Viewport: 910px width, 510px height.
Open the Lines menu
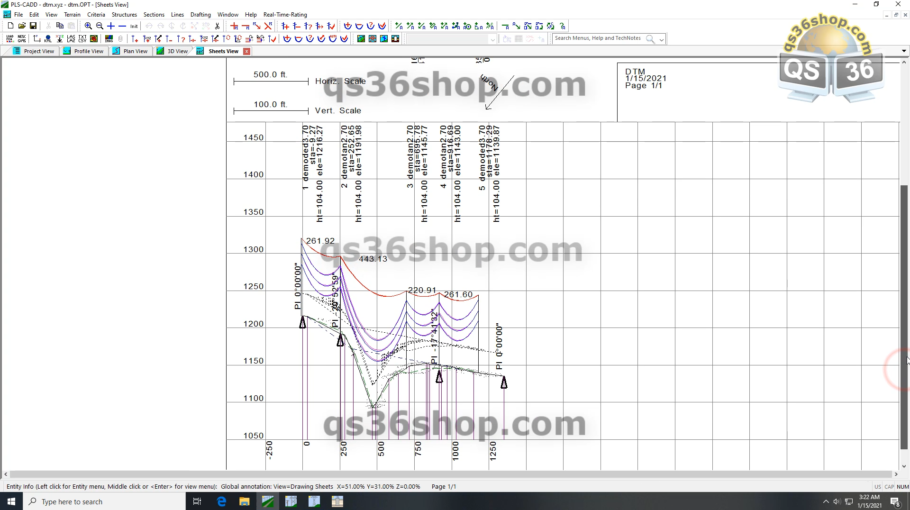pyautogui.click(x=177, y=15)
